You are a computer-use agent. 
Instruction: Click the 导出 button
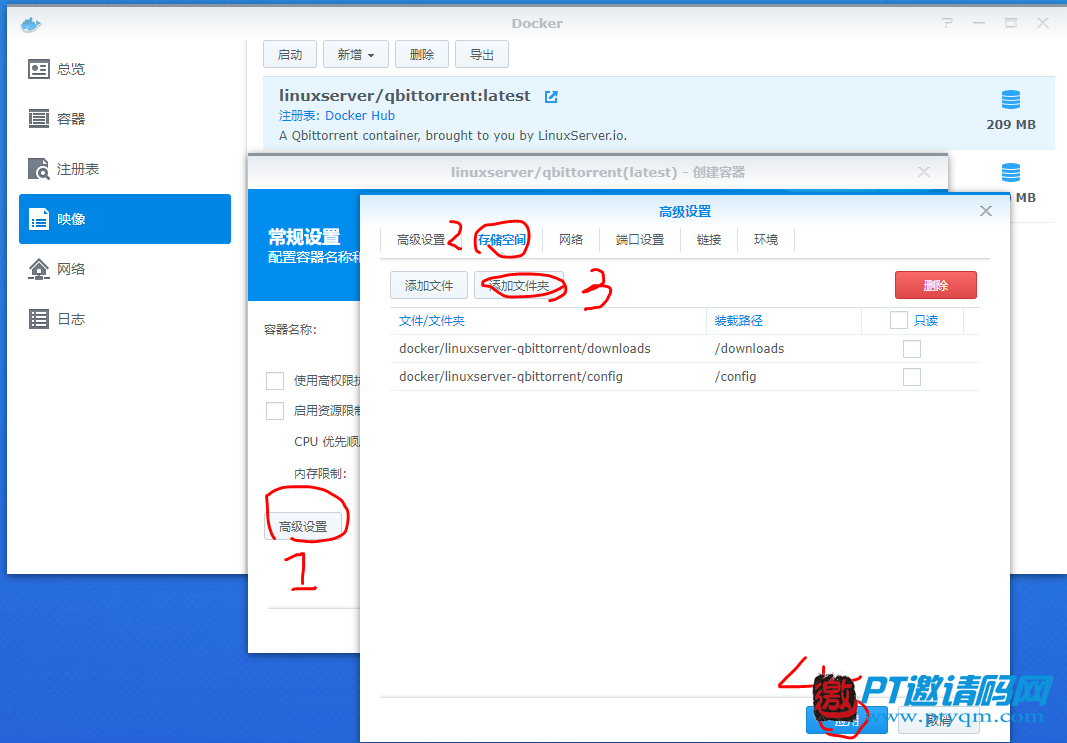[482, 54]
